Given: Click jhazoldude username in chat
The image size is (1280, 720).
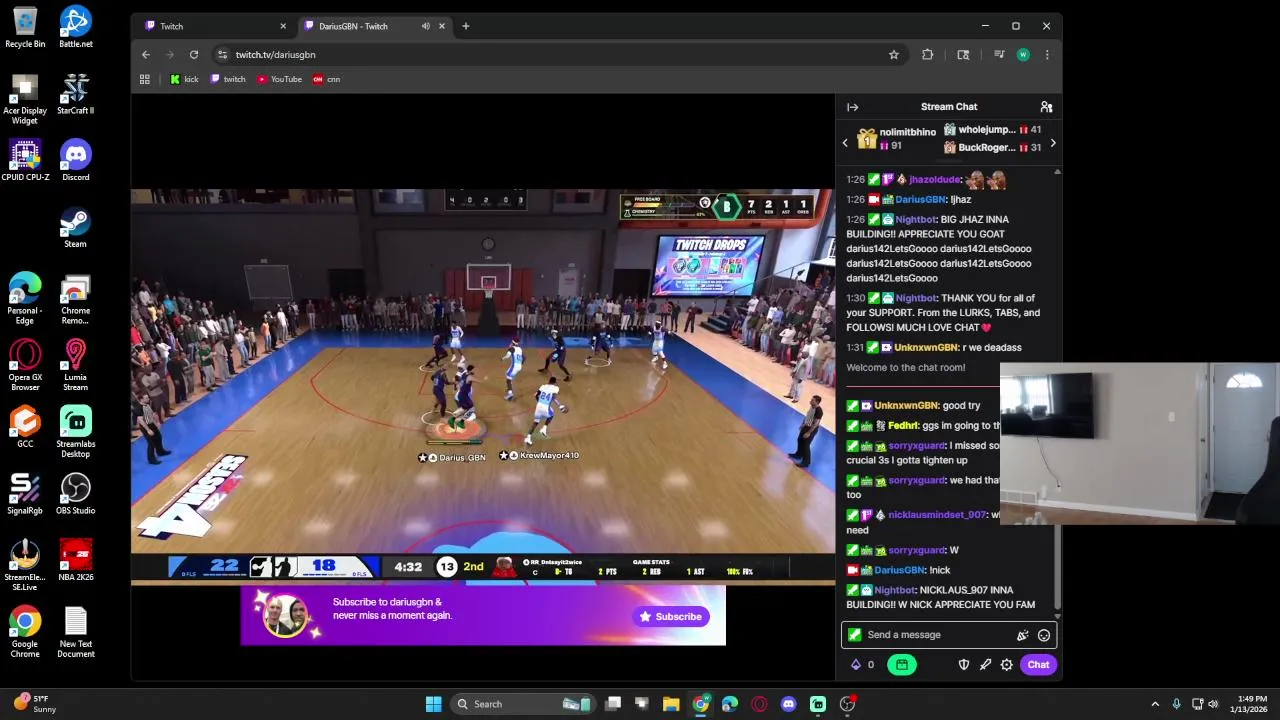Looking at the screenshot, I should 935,180.
